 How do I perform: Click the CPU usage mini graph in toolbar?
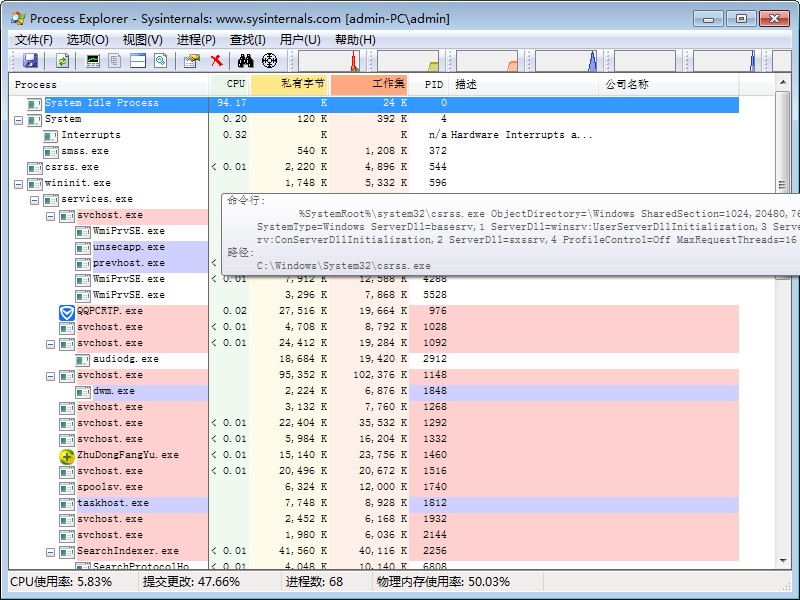[x=330, y=61]
